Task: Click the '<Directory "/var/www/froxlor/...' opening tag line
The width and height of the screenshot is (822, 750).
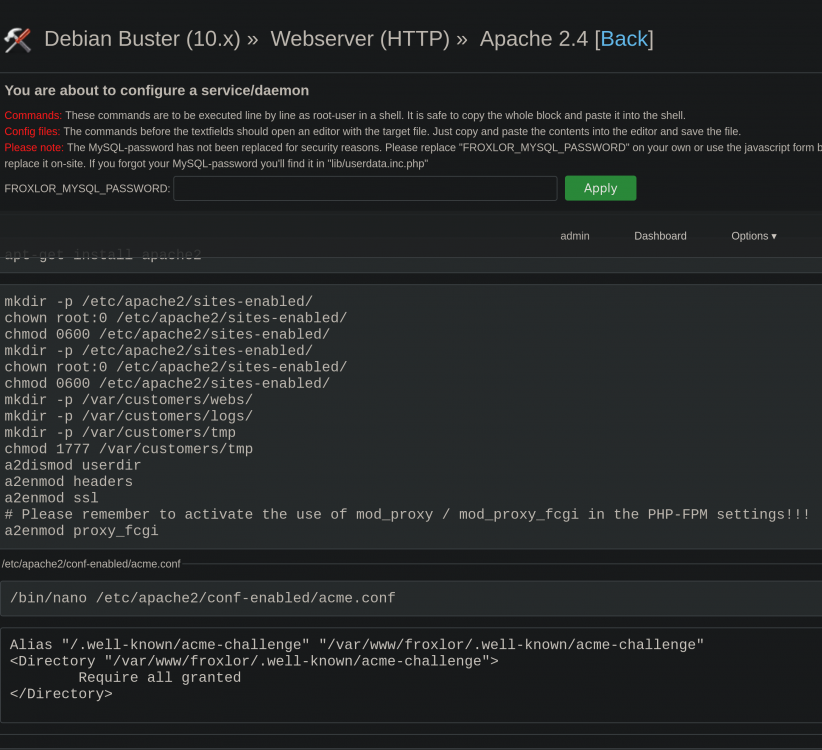Action: click(254, 661)
